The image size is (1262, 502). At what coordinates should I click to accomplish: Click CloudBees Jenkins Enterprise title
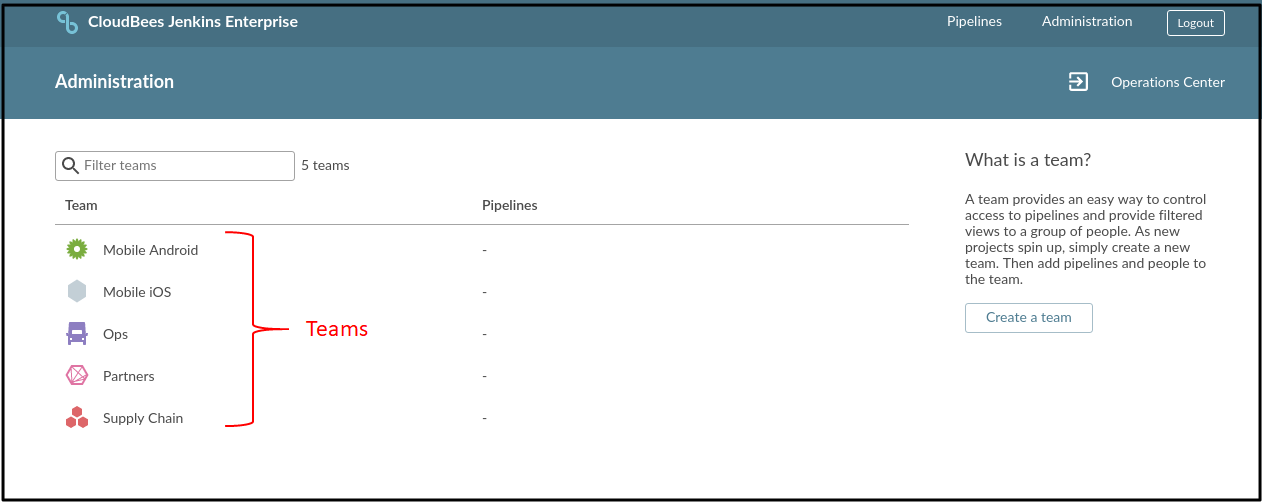(193, 22)
